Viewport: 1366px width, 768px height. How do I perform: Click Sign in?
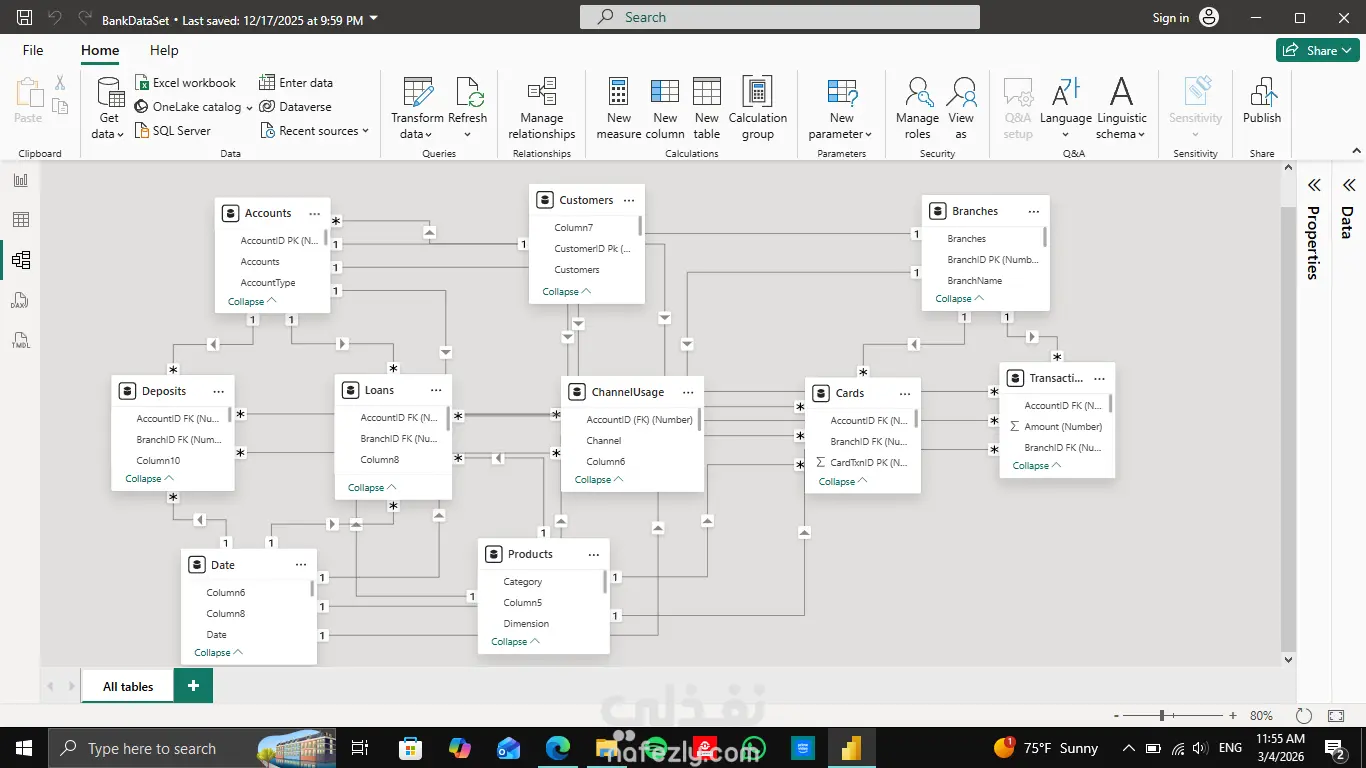tap(1170, 18)
